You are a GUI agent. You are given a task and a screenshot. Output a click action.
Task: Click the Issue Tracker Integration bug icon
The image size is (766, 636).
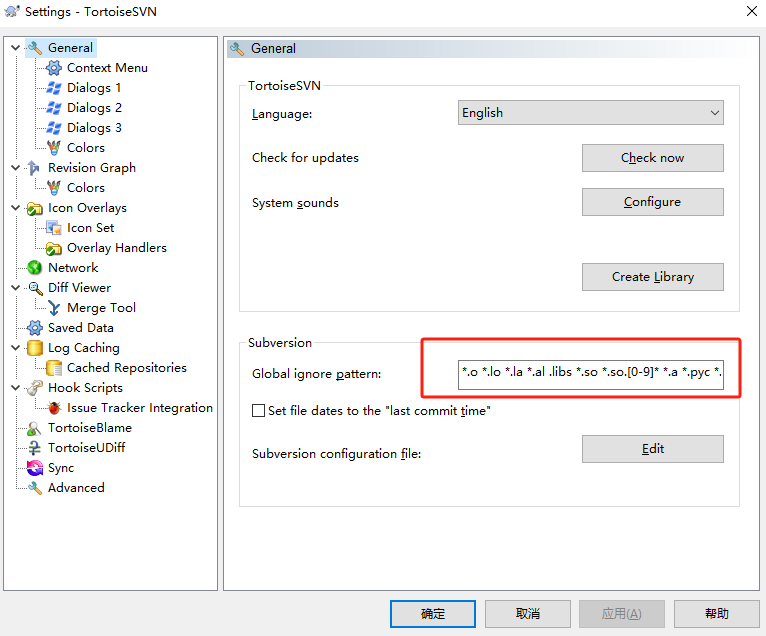54,408
